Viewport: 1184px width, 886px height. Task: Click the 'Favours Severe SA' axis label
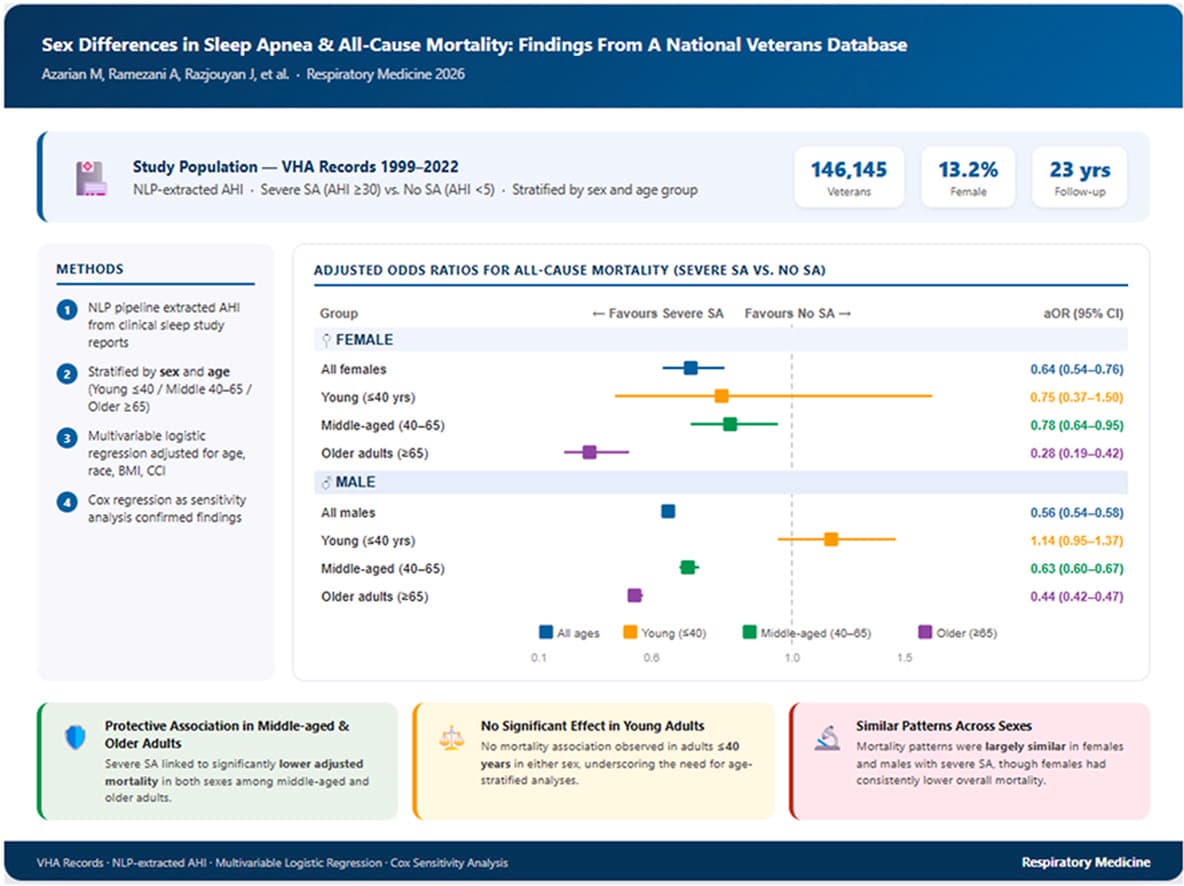point(658,313)
